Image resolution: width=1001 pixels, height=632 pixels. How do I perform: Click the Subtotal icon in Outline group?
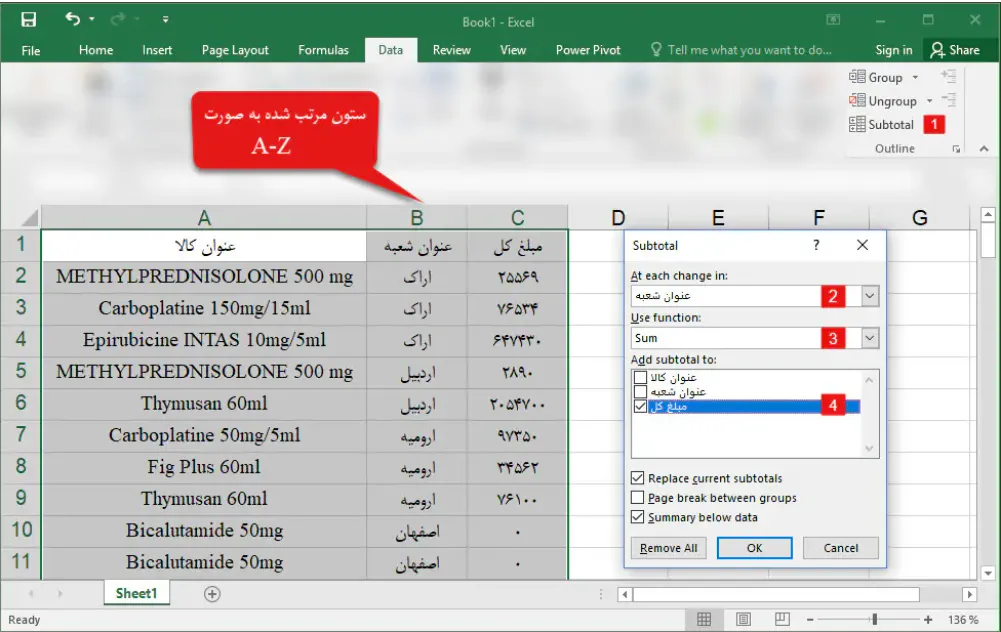point(857,125)
